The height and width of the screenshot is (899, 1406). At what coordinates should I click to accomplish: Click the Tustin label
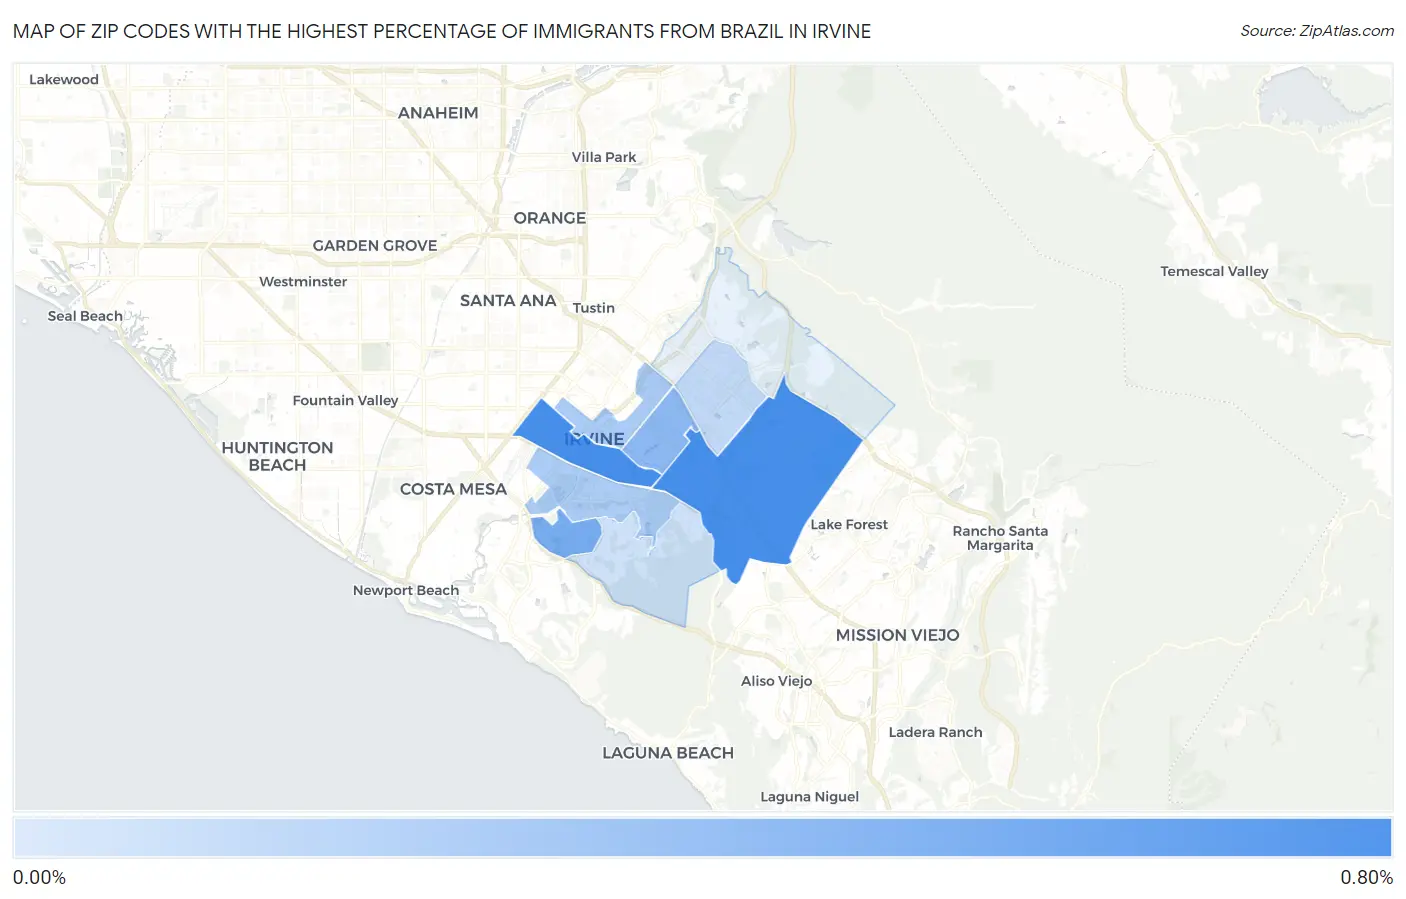(x=594, y=308)
